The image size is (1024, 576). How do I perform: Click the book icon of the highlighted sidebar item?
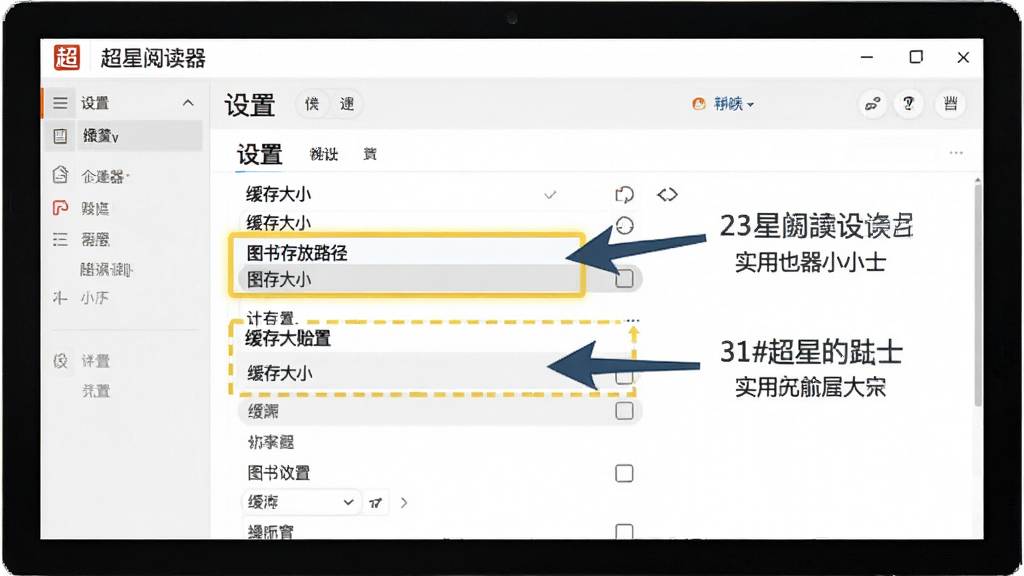[60, 136]
